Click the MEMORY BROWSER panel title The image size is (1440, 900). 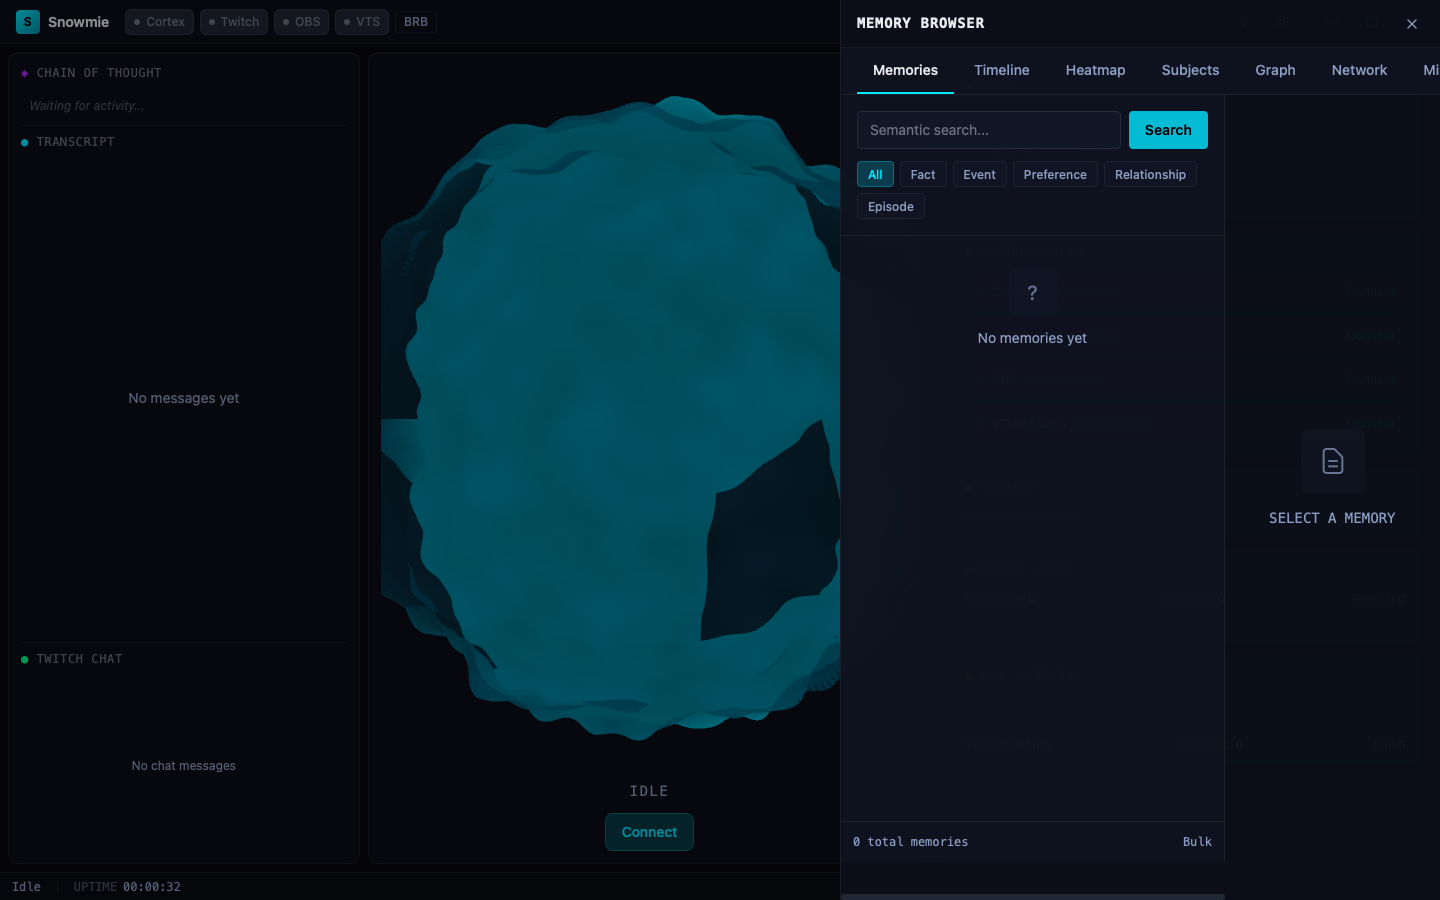pyautogui.click(x=920, y=23)
